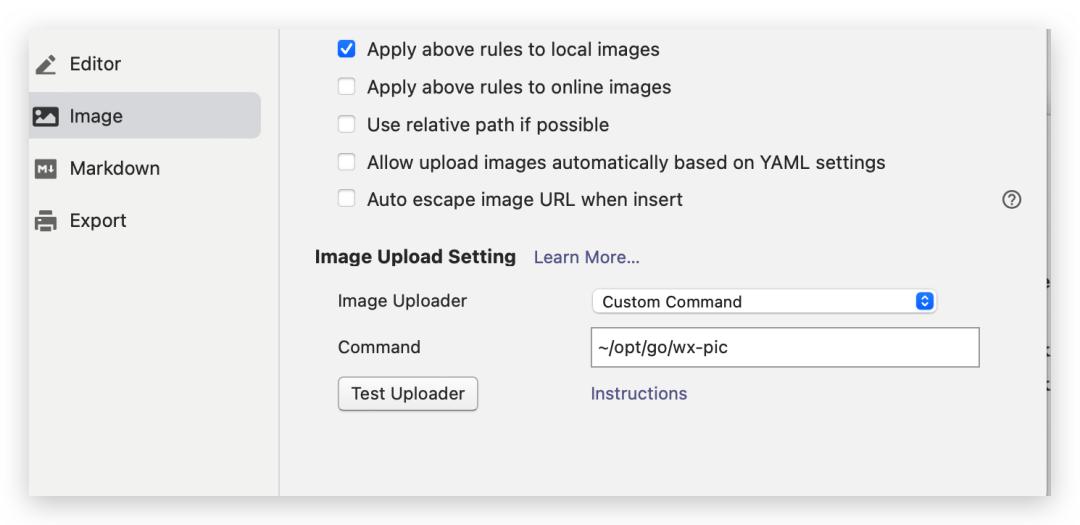1080x525 pixels.
Task: Toggle Auto escape image URL when insert
Action: [346, 200]
